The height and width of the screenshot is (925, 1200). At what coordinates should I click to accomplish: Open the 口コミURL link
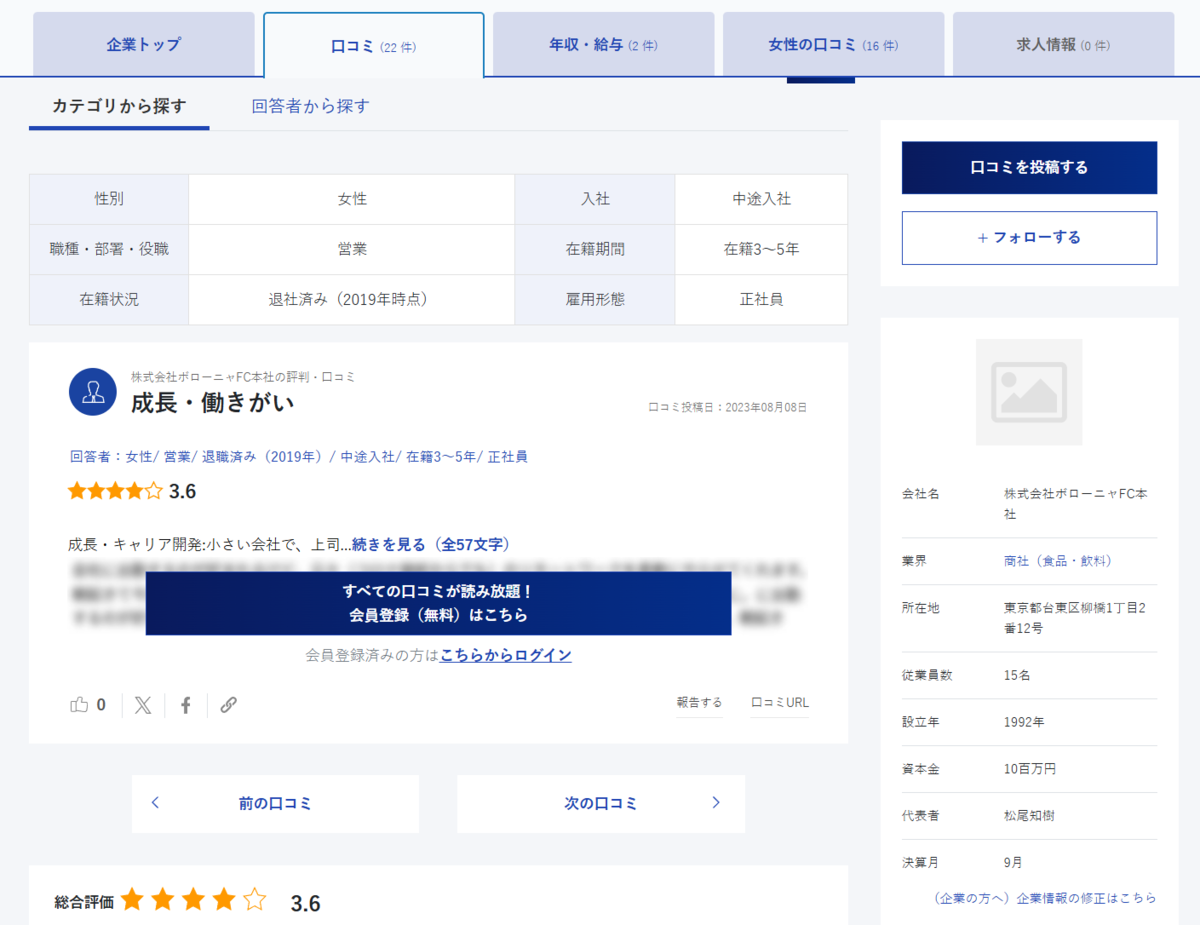780,703
